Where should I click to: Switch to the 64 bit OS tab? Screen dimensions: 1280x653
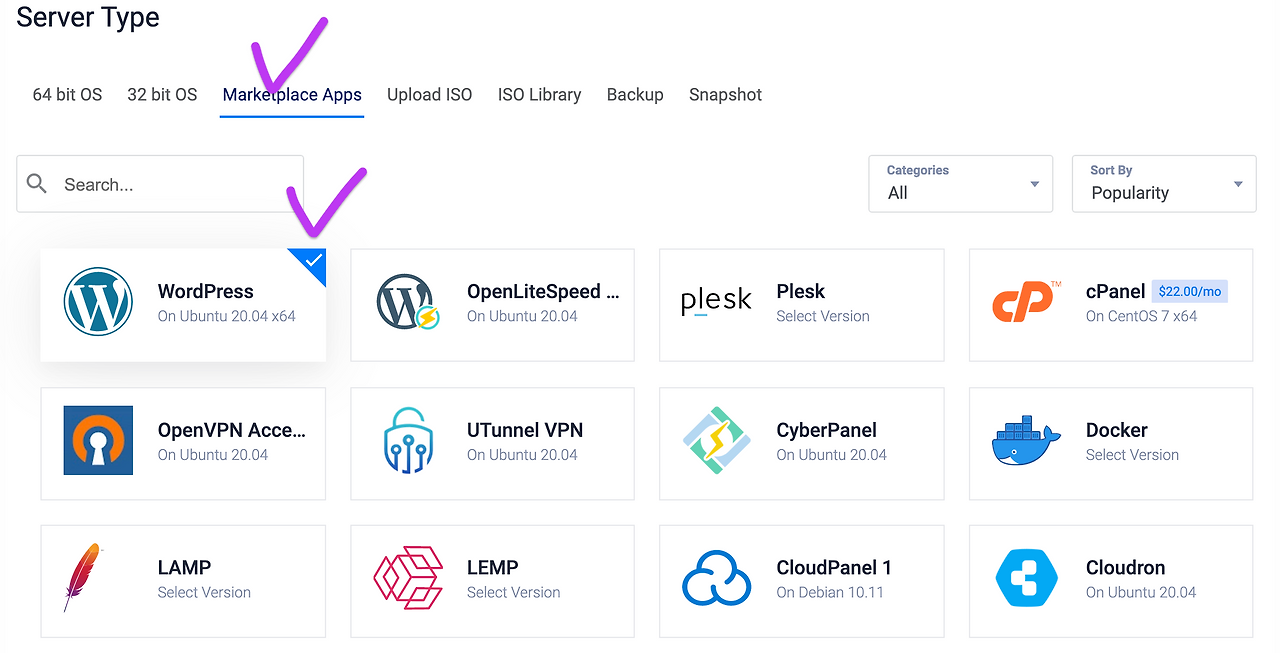[68, 95]
